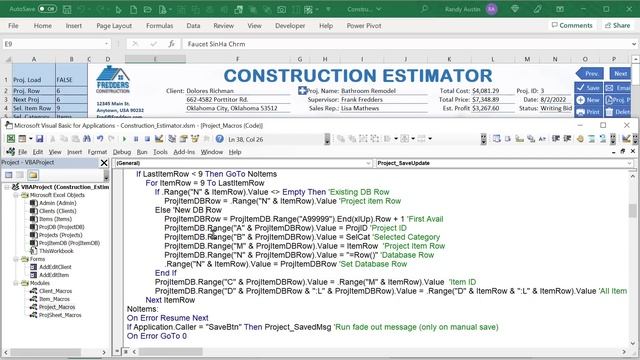Open Project Explorer icon in VBA toolbar

point(172,139)
